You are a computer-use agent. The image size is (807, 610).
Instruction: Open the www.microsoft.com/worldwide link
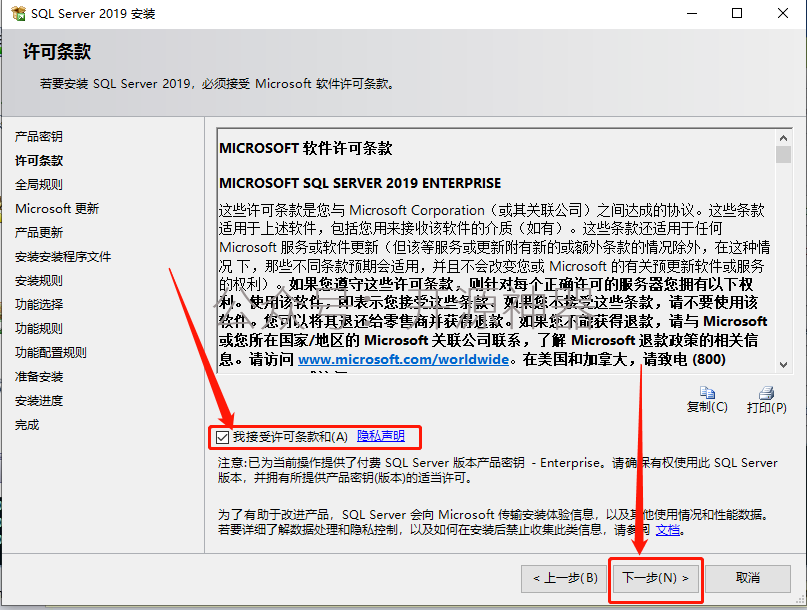(404, 359)
